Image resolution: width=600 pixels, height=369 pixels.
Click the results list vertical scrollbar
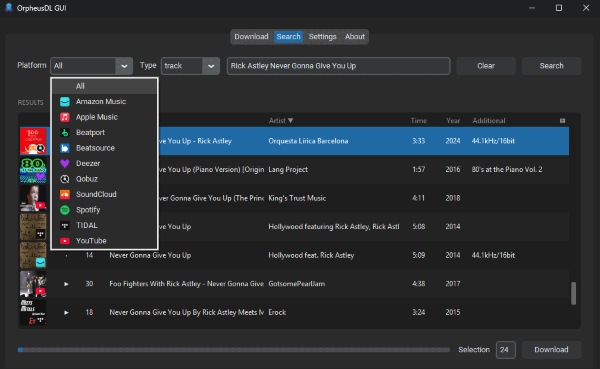[x=573, y=293]
